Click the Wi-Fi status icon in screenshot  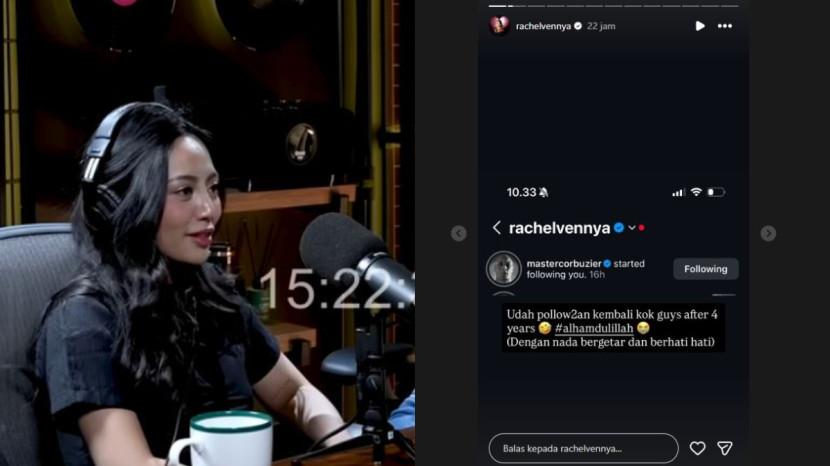pyautogui.click(x=696, y=192)
